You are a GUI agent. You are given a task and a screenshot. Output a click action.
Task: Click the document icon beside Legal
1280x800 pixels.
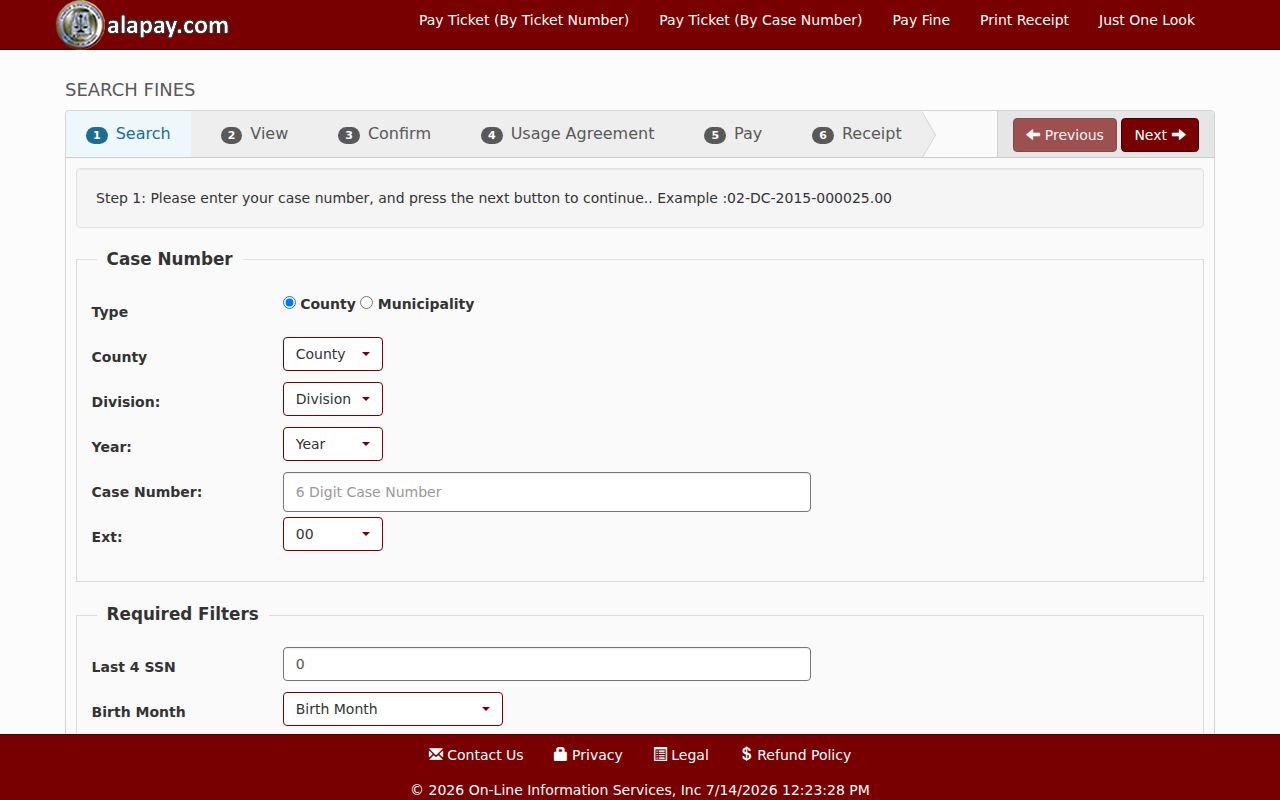[660, 754]
